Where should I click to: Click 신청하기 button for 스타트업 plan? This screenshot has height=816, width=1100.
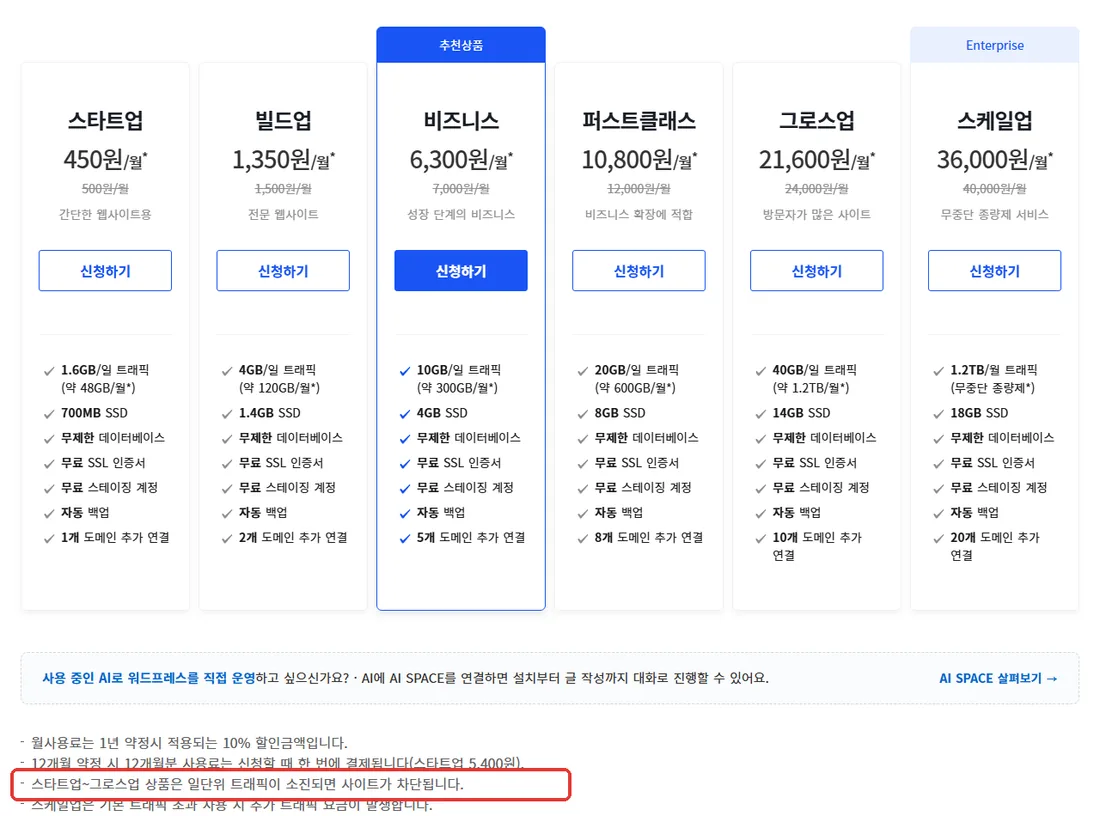pyautogui.click(x=105, y=271)
